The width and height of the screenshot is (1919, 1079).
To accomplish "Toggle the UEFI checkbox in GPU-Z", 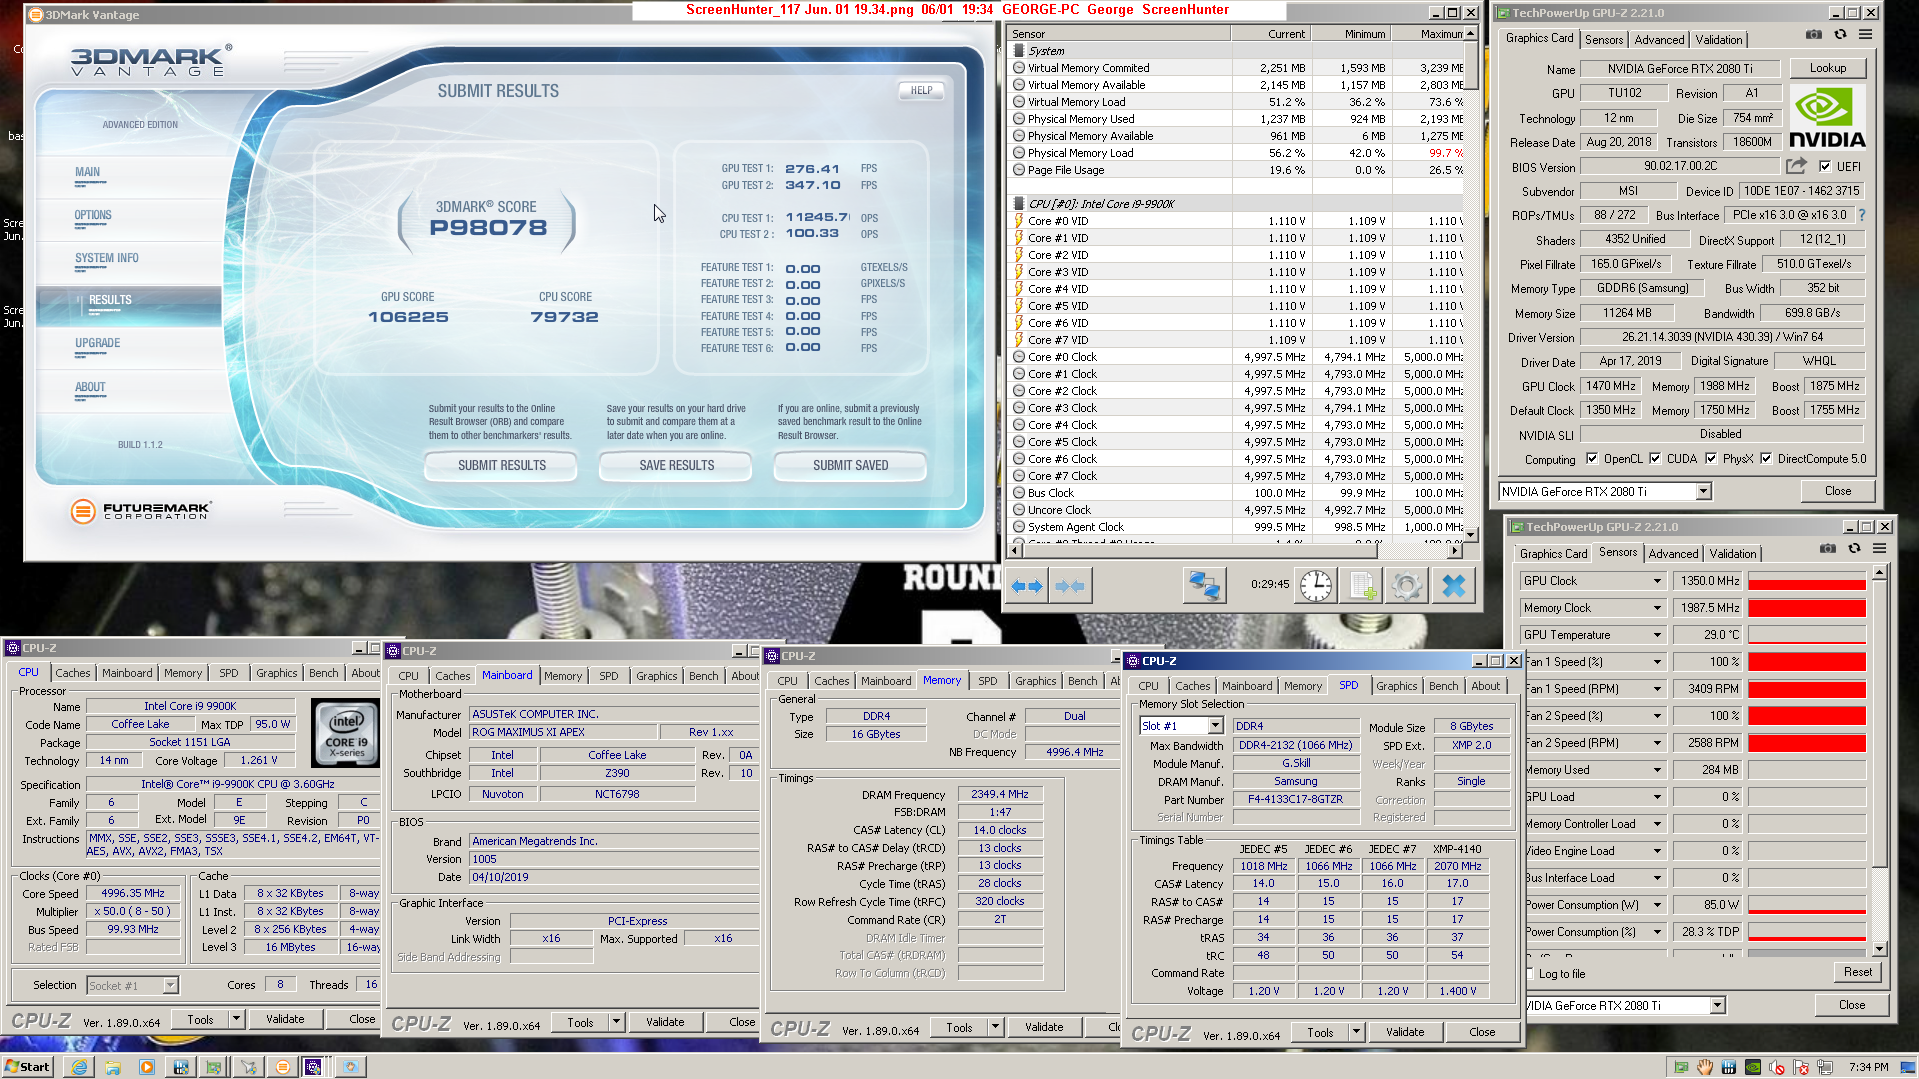I will coord(1825,167).
